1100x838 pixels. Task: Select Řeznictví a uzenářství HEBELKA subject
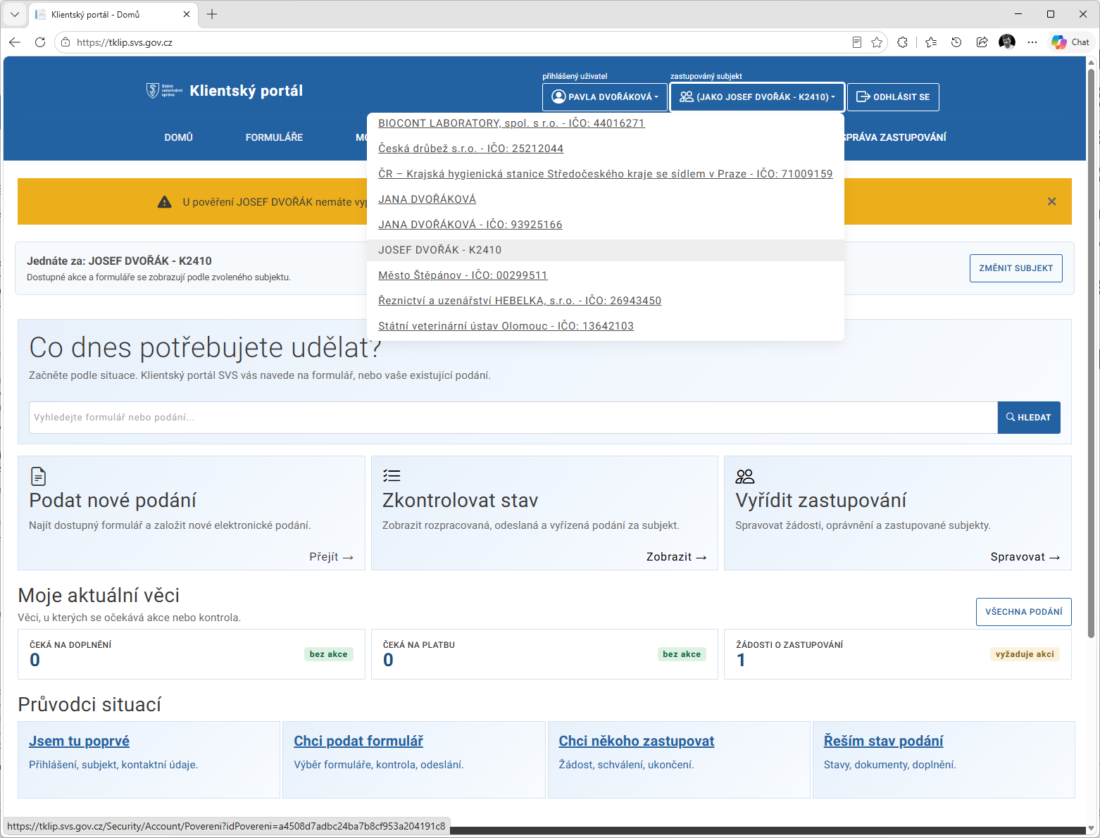[520, 300]
